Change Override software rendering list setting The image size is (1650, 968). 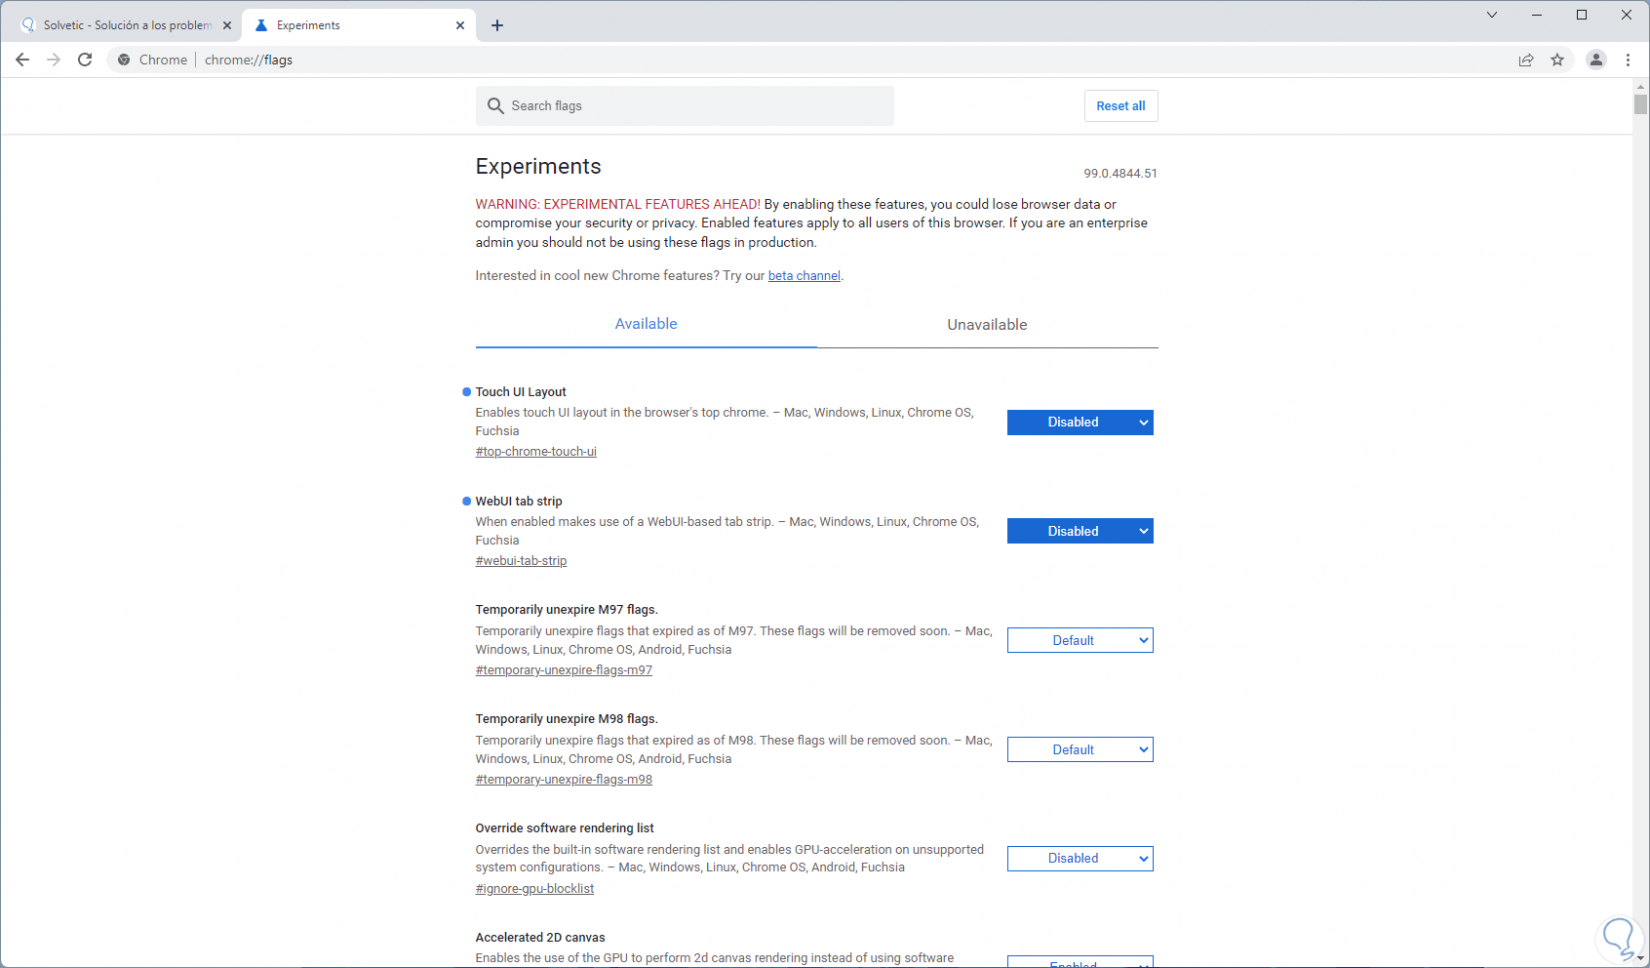(x=1079, y=859)
